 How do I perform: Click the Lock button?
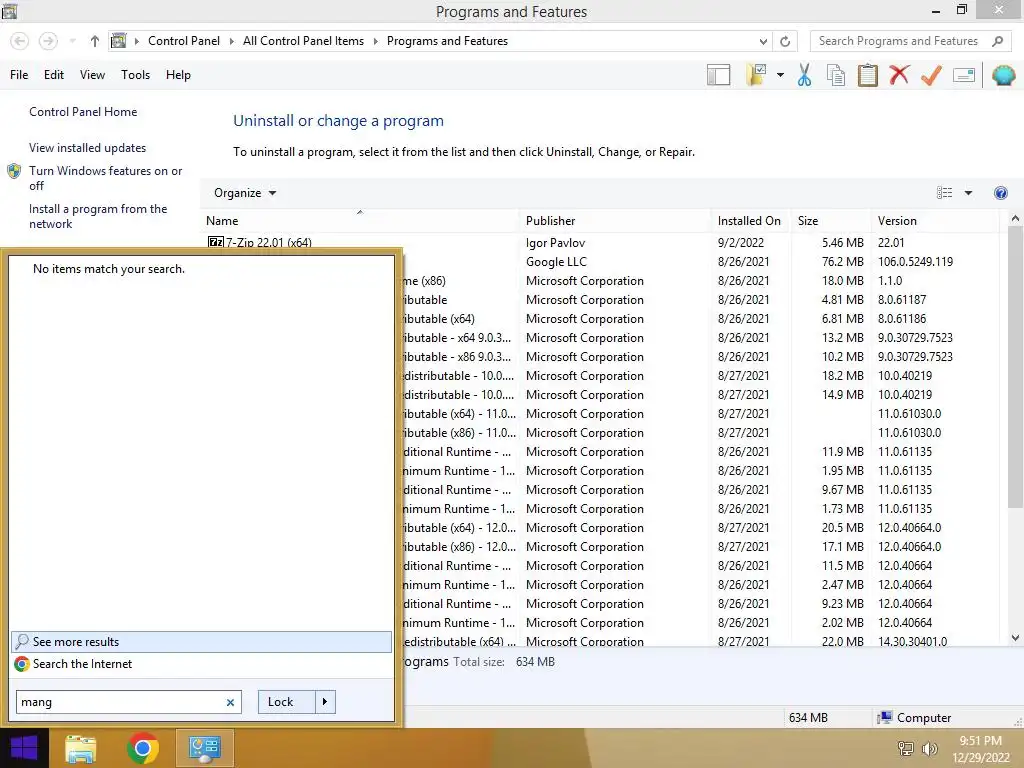coord(287,702)
